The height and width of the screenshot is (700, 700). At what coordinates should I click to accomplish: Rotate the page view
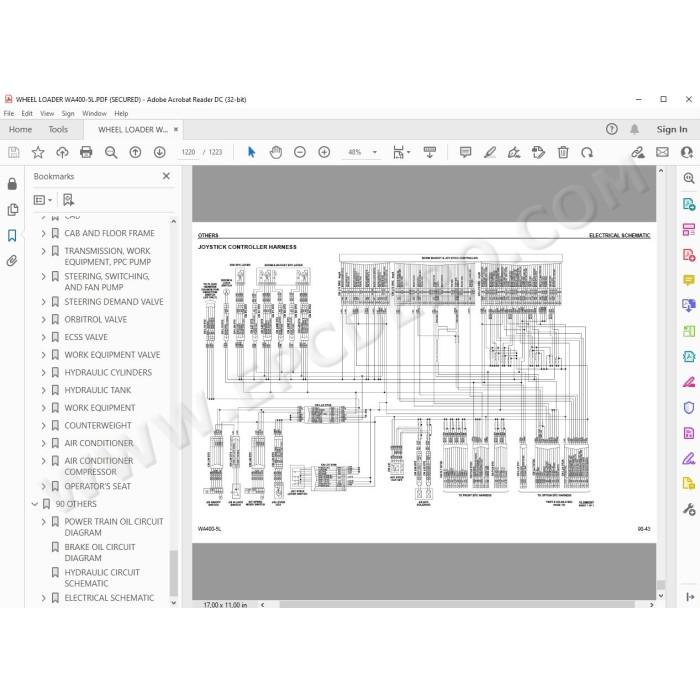587,153
